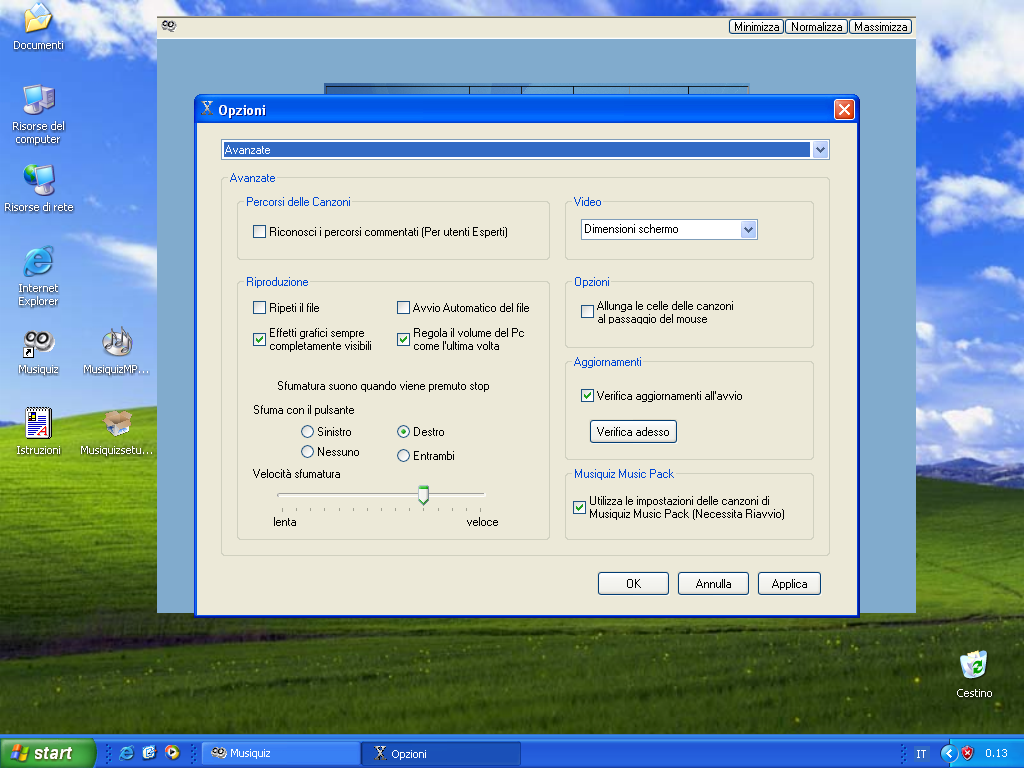Open the Musiquizsetup installer icon
The width and height of the screenshot is (1024, 768).
point(117,424)
